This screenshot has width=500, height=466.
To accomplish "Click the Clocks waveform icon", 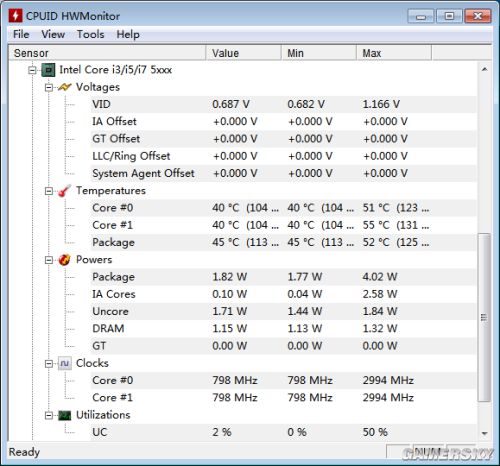I will (64, 363).
